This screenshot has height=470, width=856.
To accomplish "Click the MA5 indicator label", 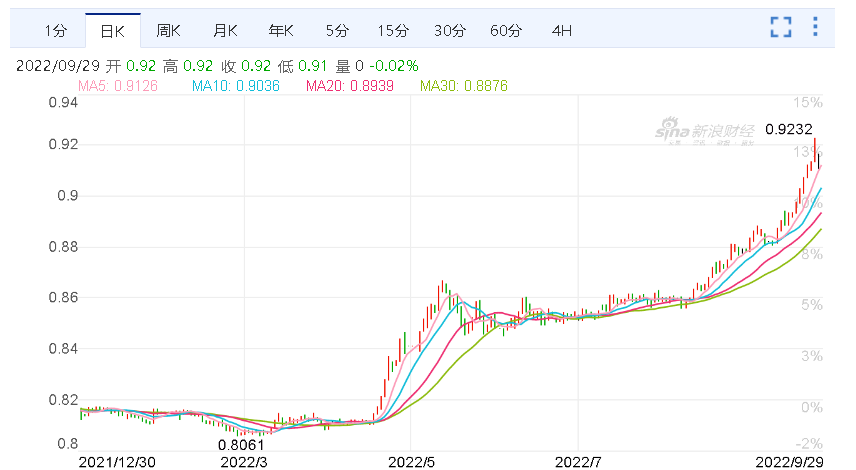I will (118, 86).
